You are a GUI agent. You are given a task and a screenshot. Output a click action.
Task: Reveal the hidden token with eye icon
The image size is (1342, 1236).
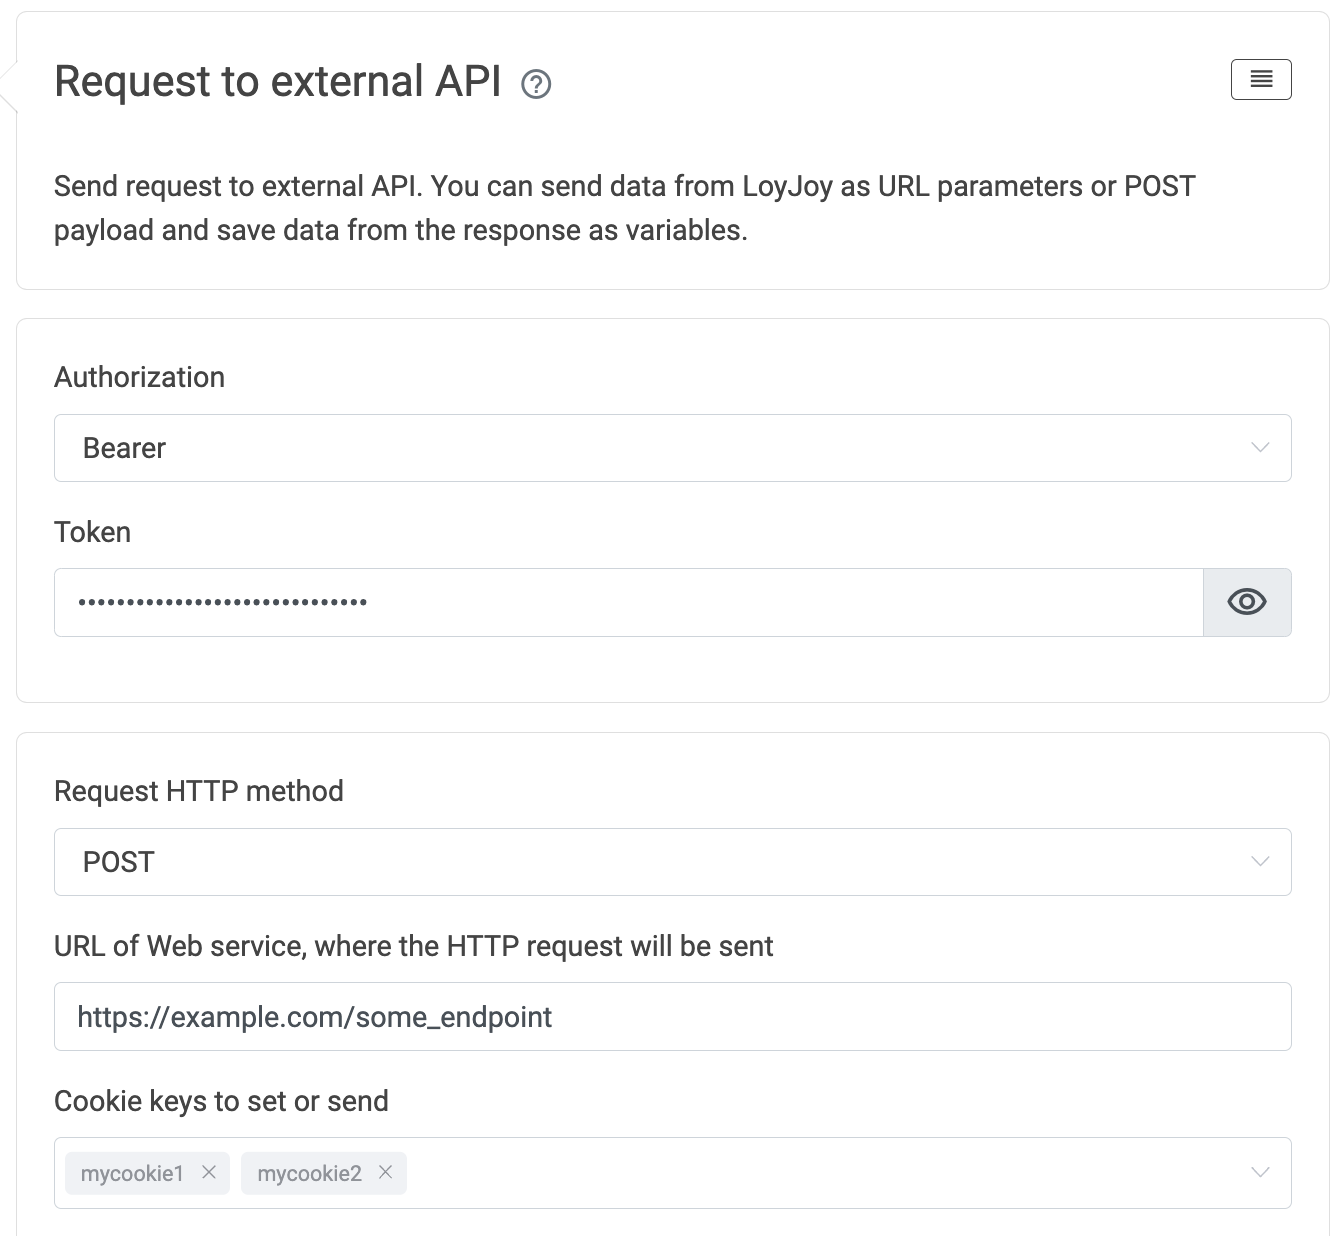click(1246, 602)
